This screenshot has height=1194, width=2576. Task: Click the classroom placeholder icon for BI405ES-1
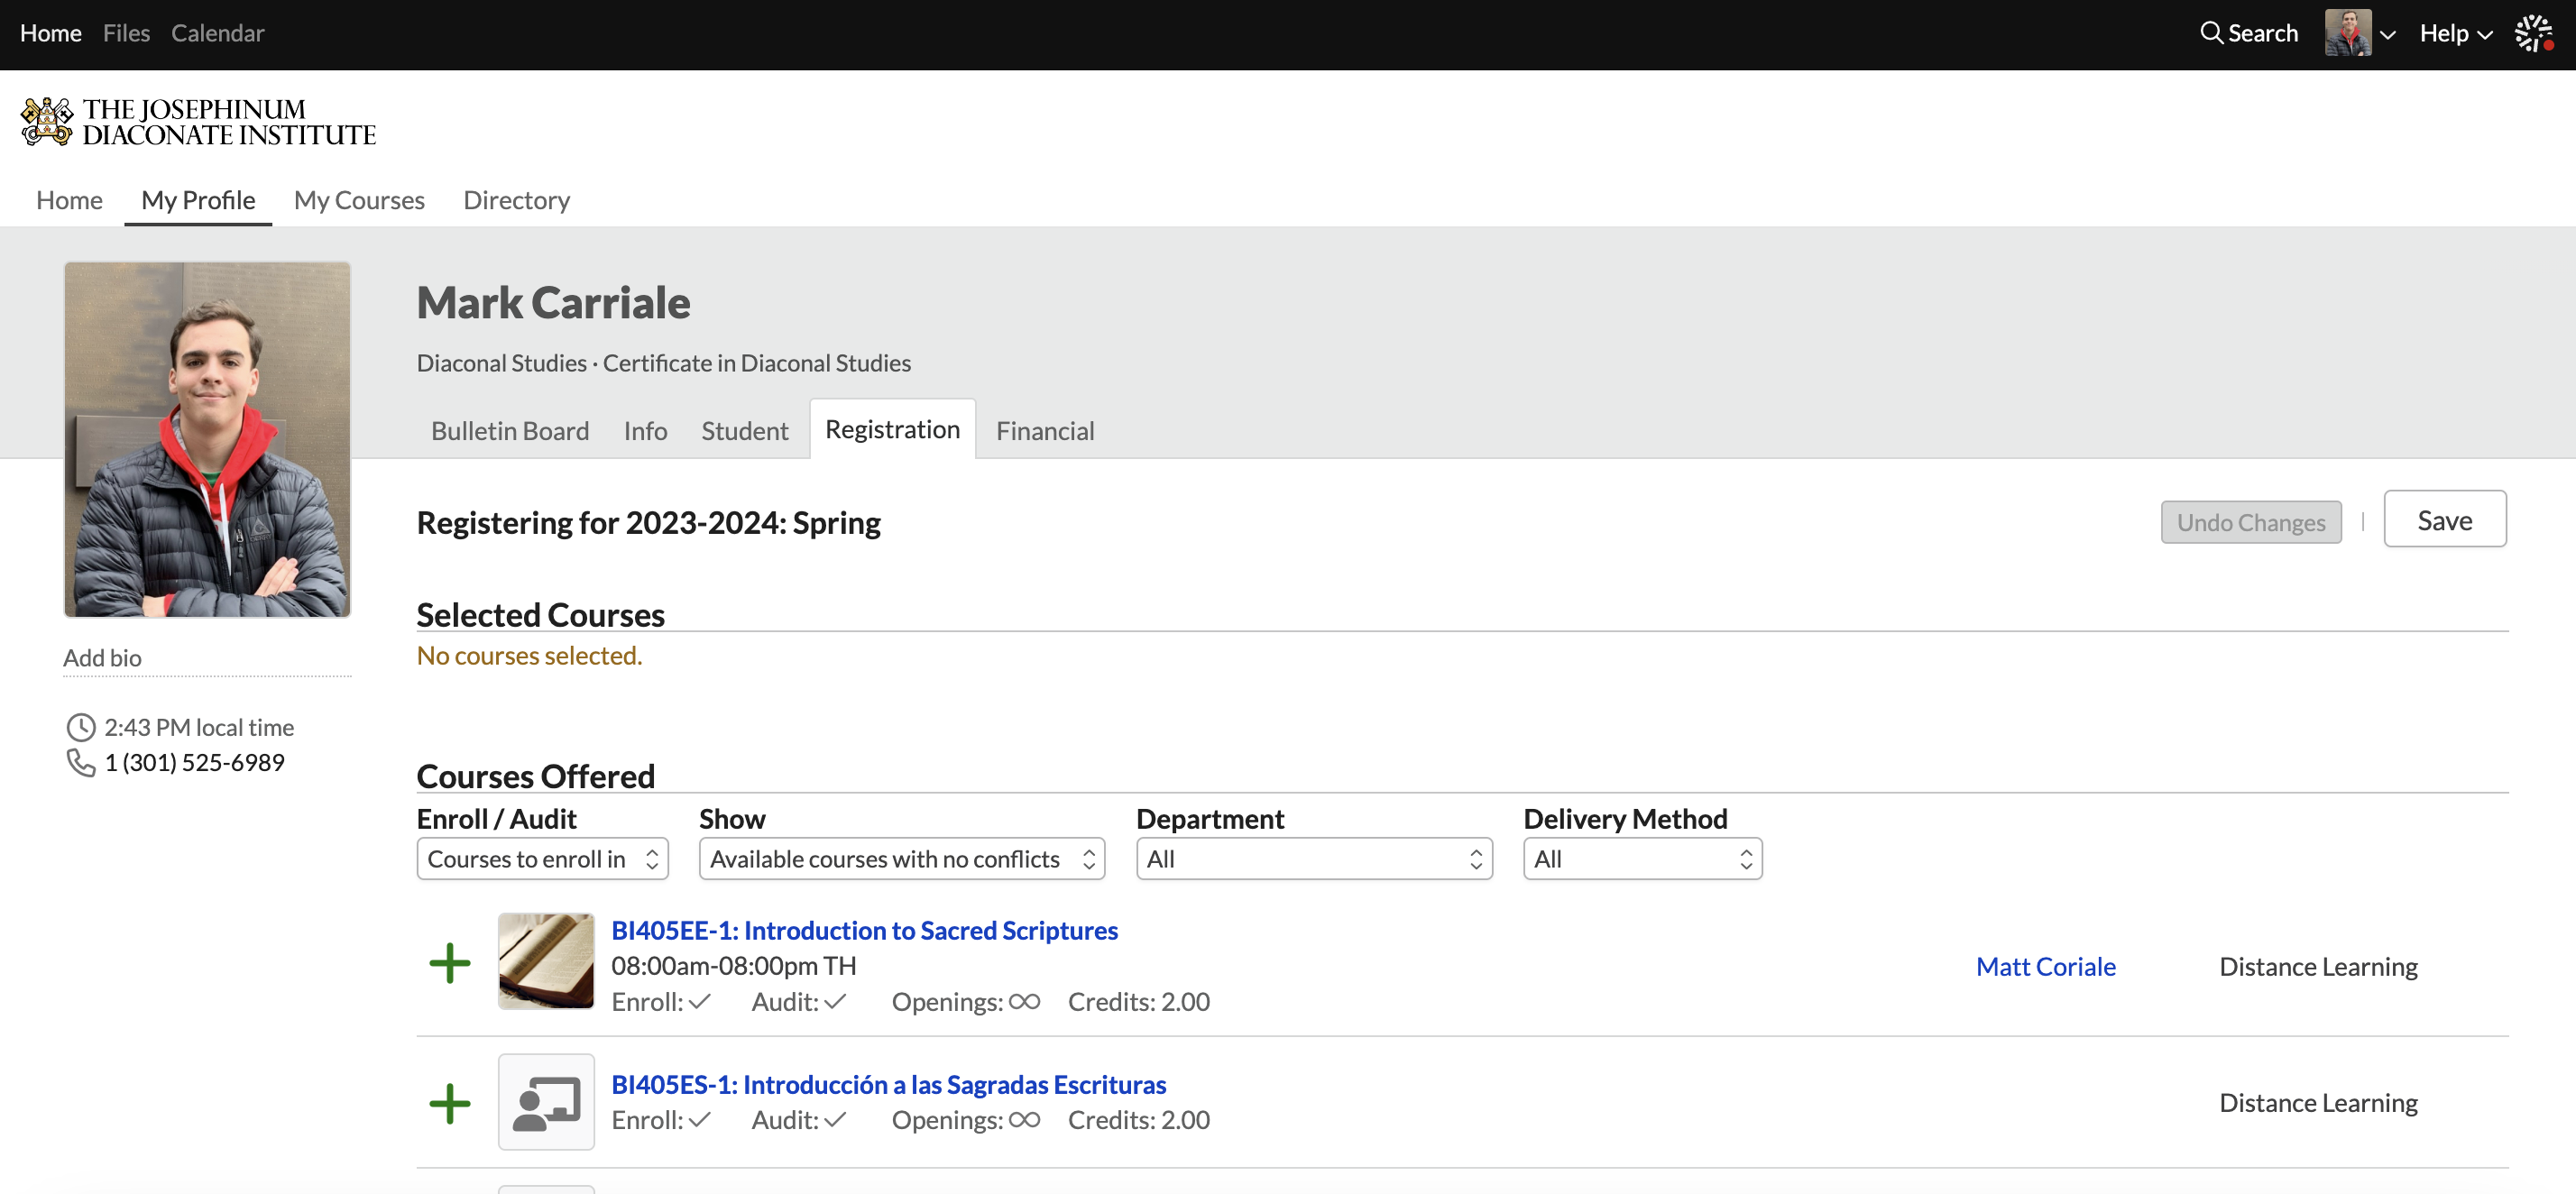pyautogui.click(x=546, y=1102)
